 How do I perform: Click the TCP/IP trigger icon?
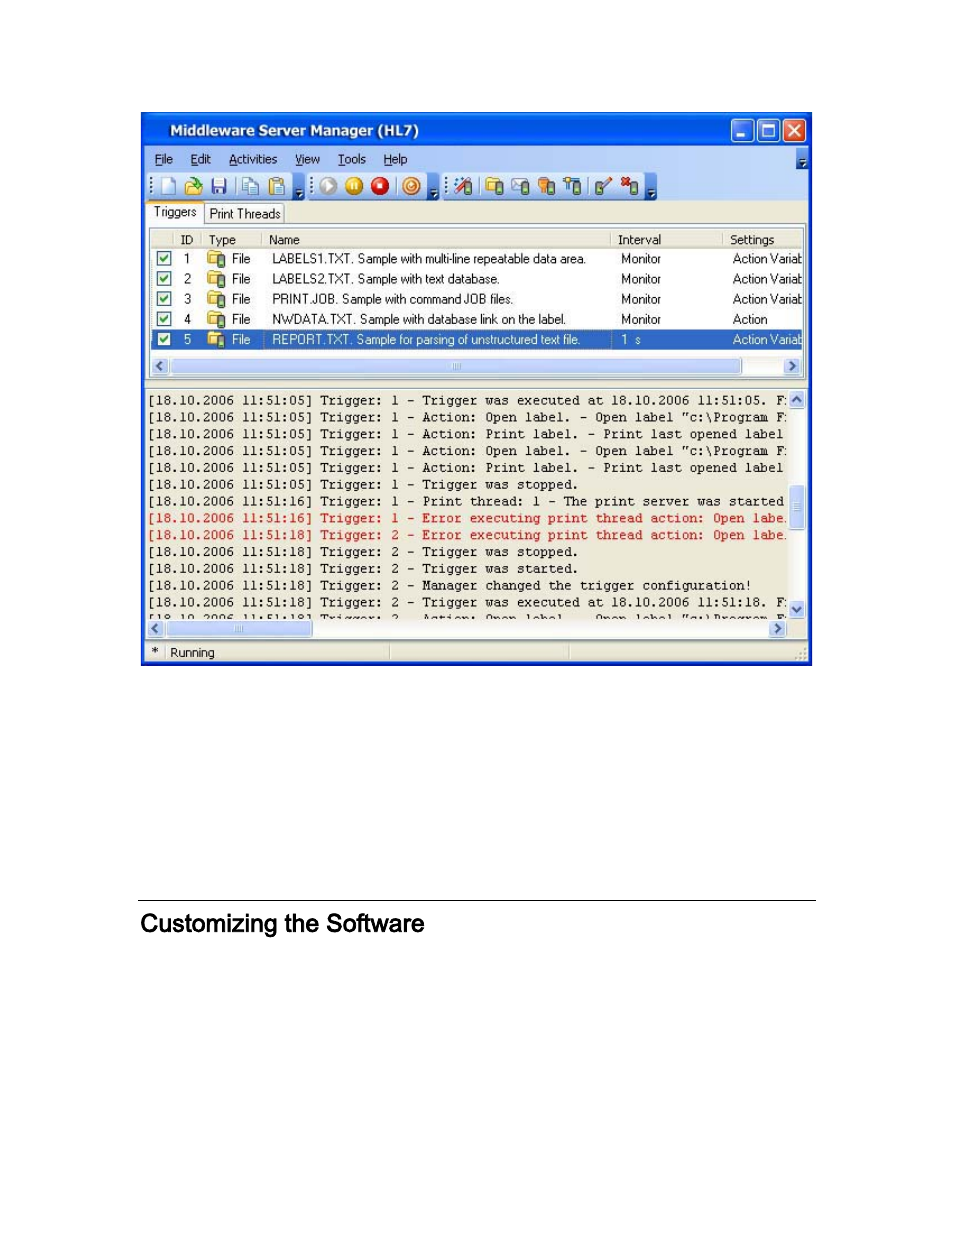[572, 186]
